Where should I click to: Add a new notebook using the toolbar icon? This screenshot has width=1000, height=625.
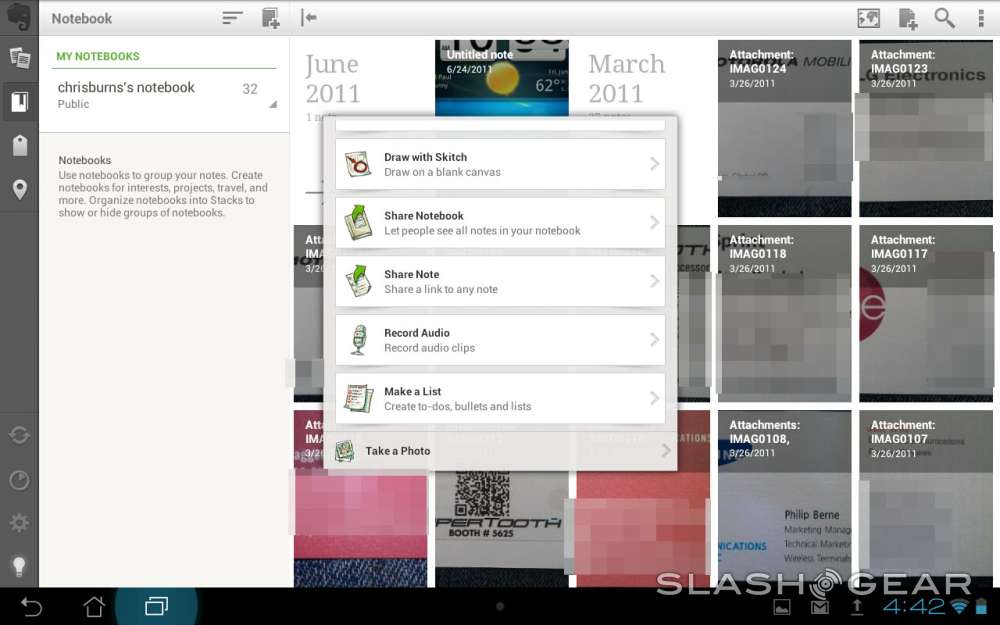tap(270, 18)
